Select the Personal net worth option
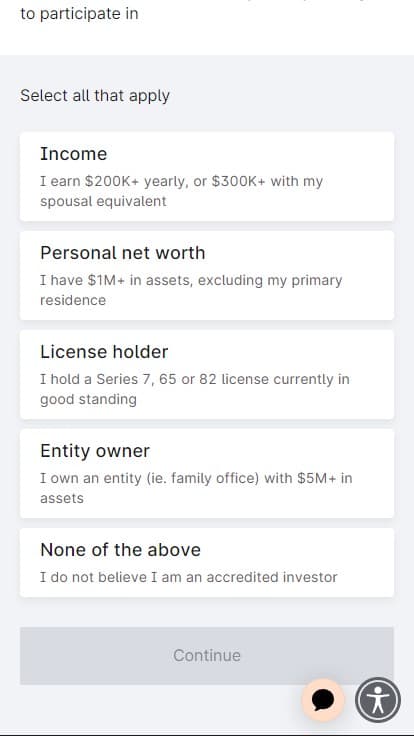 pyautogui.click(x=207, y=276)
